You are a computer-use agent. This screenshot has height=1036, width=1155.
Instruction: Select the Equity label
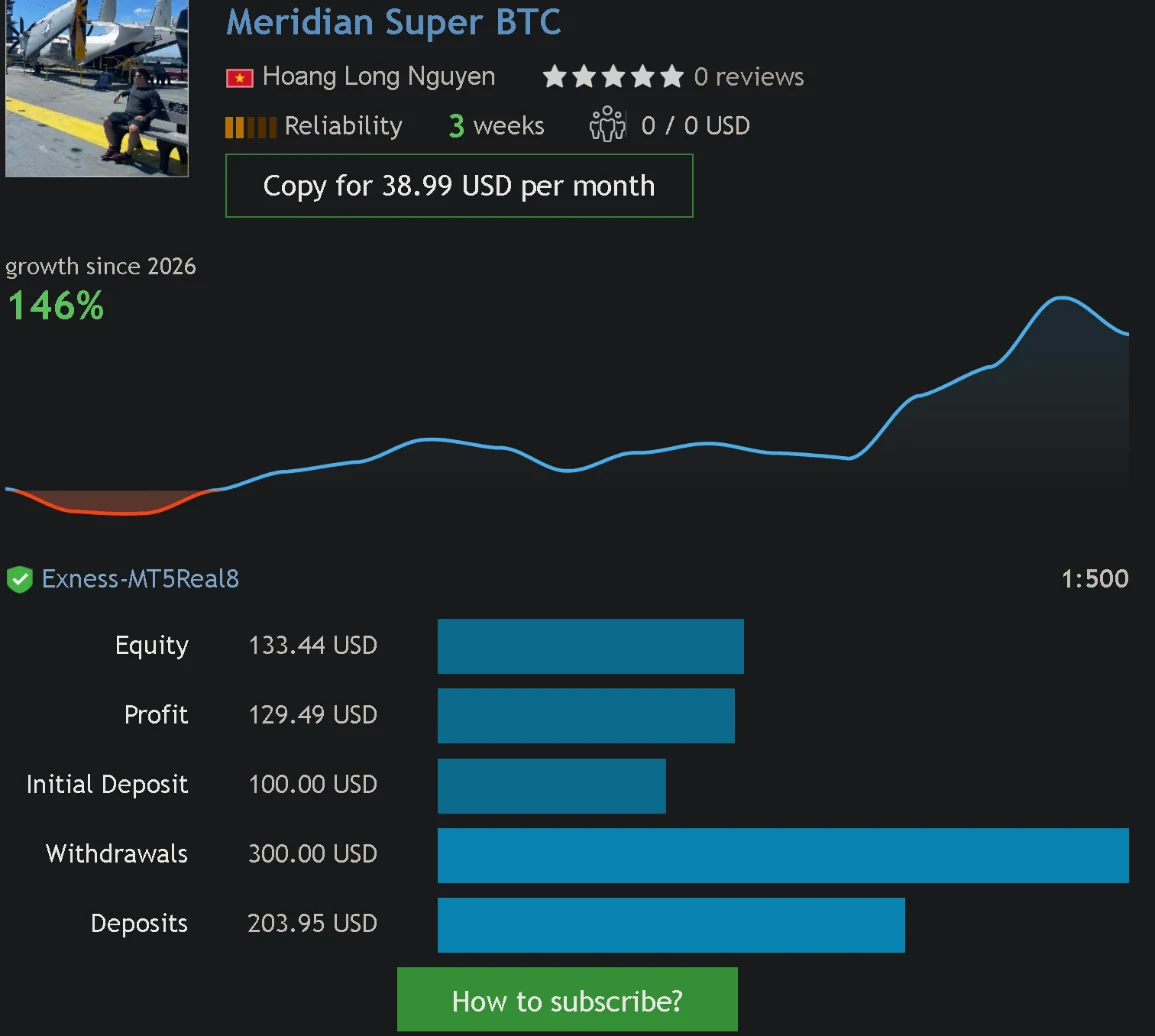point(152,646)
